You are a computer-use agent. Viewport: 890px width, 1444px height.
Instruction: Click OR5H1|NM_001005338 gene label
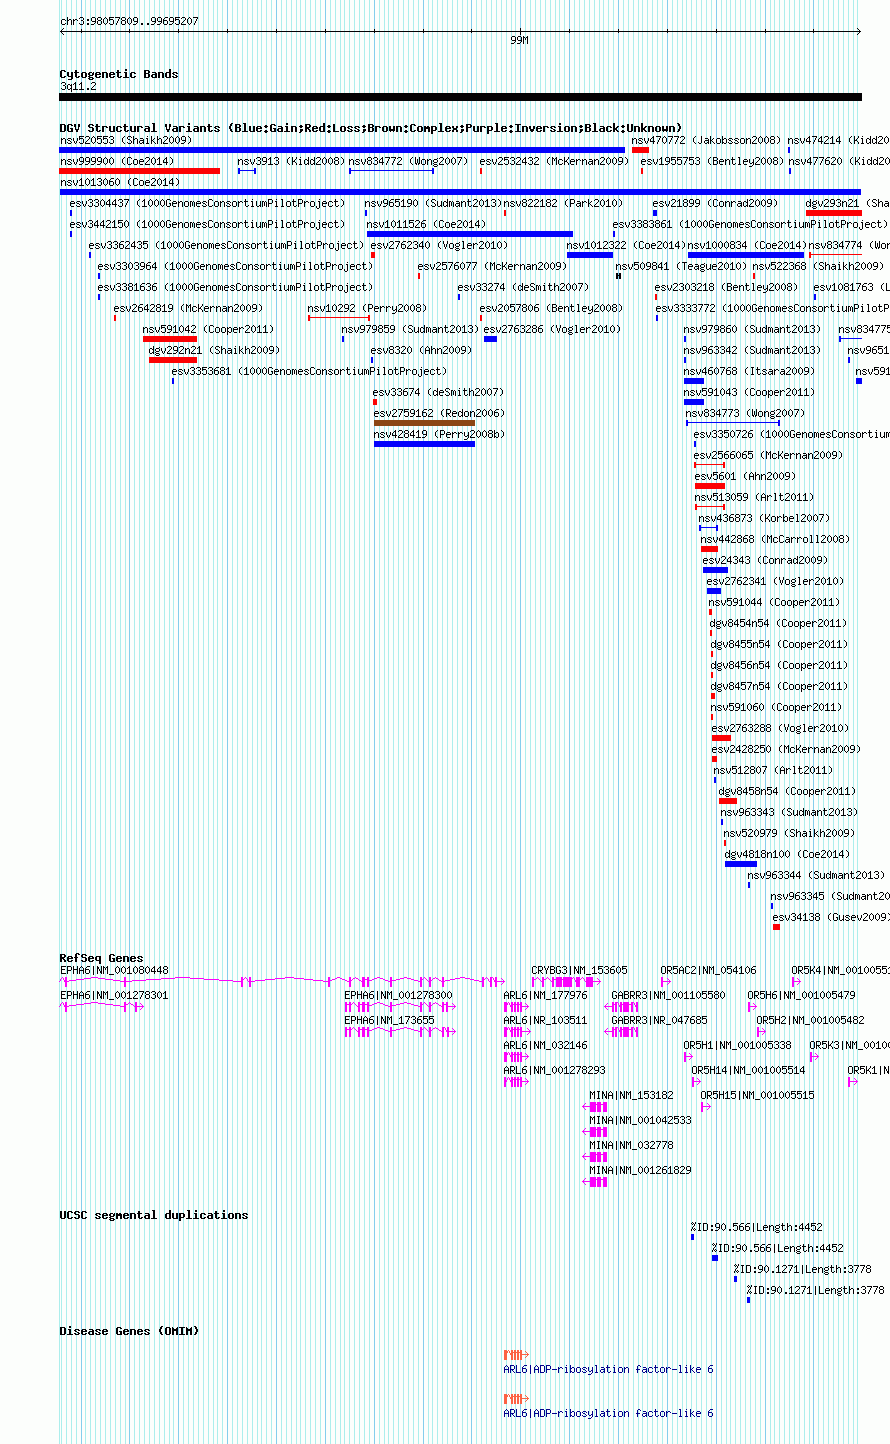(737, 1045)
